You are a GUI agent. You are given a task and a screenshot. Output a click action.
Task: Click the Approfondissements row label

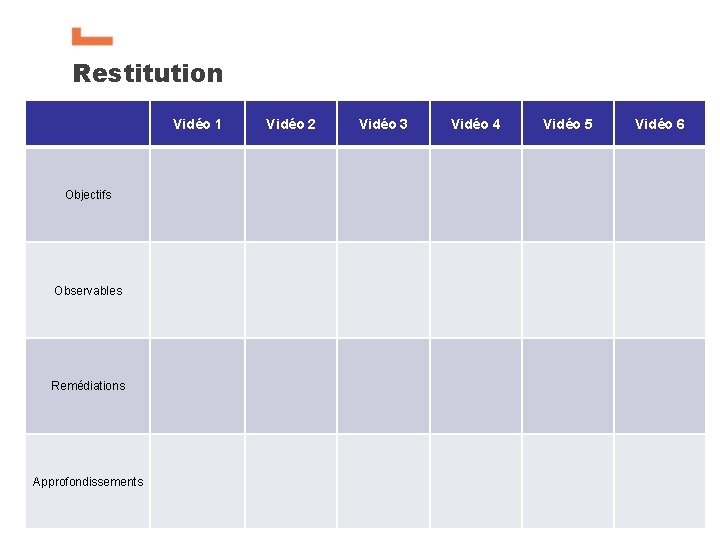pyautogui.click(x=88, y=482)
